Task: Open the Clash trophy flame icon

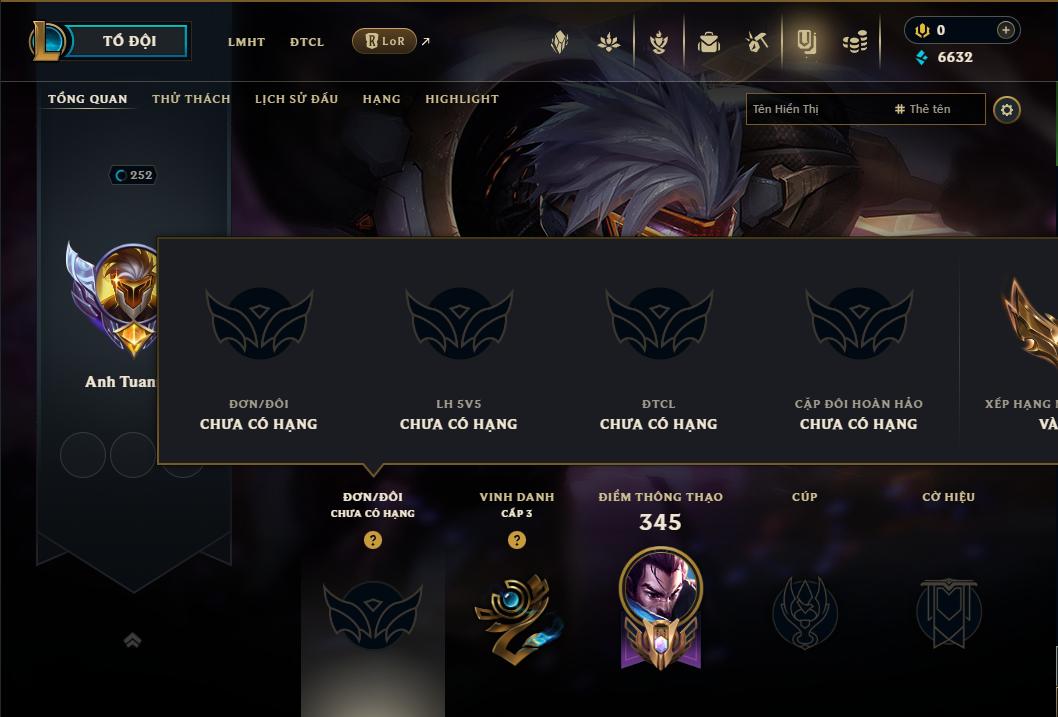Action: 659,42
